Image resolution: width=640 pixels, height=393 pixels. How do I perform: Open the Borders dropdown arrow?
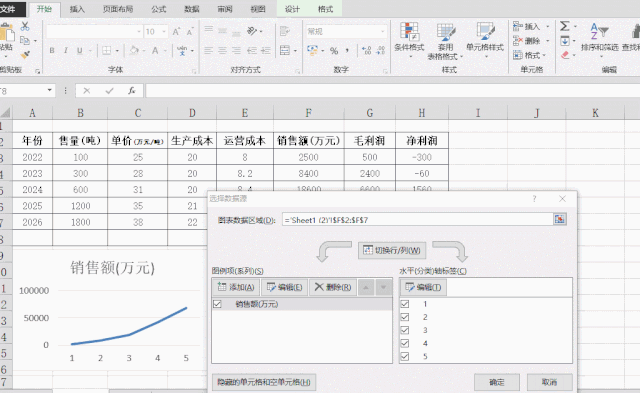(117, 51)
